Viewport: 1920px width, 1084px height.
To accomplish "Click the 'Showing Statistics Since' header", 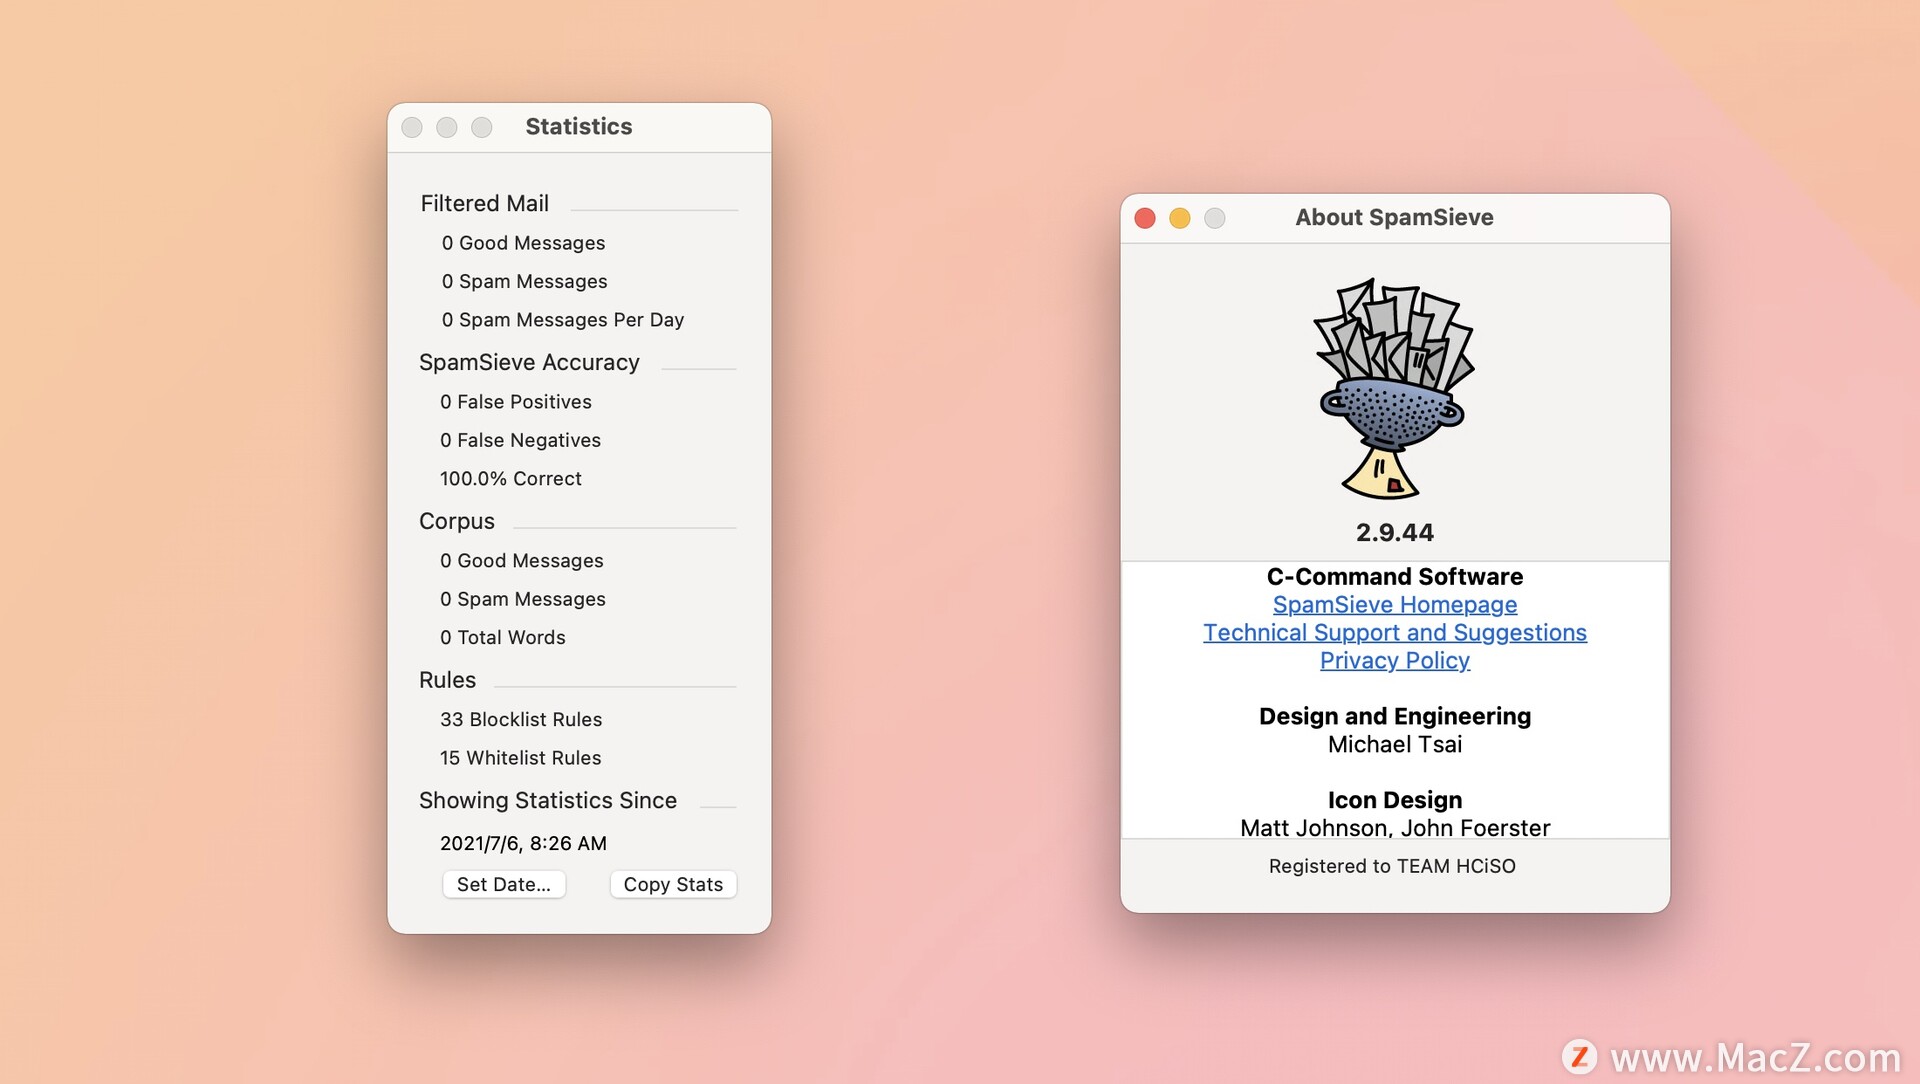I will pos(547,800).
